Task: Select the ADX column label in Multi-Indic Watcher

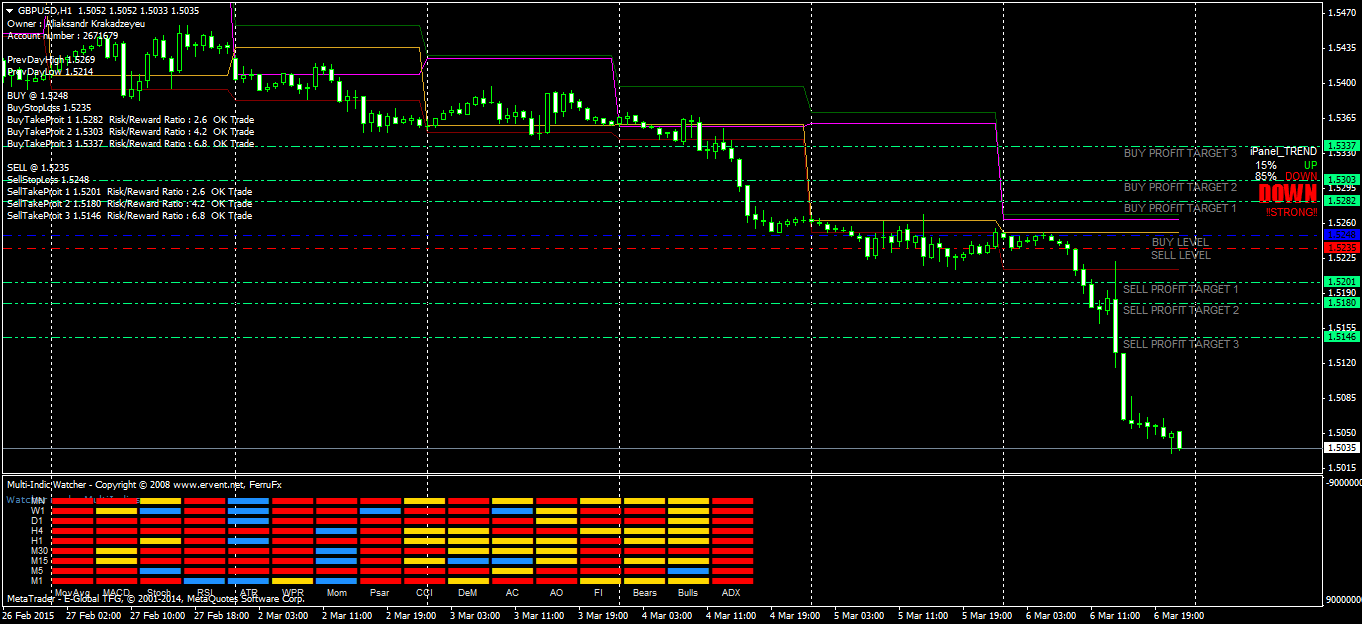Action: (731, 592)
